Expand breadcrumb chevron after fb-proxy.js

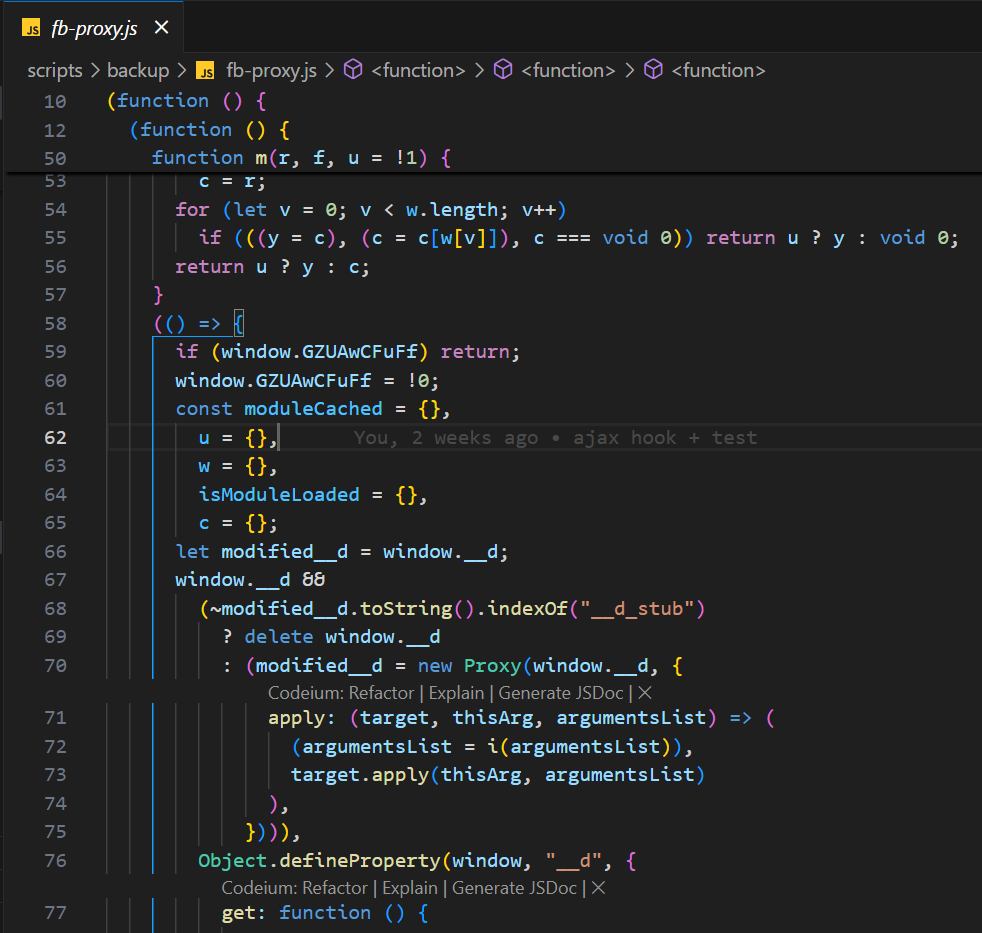point(329,70)
